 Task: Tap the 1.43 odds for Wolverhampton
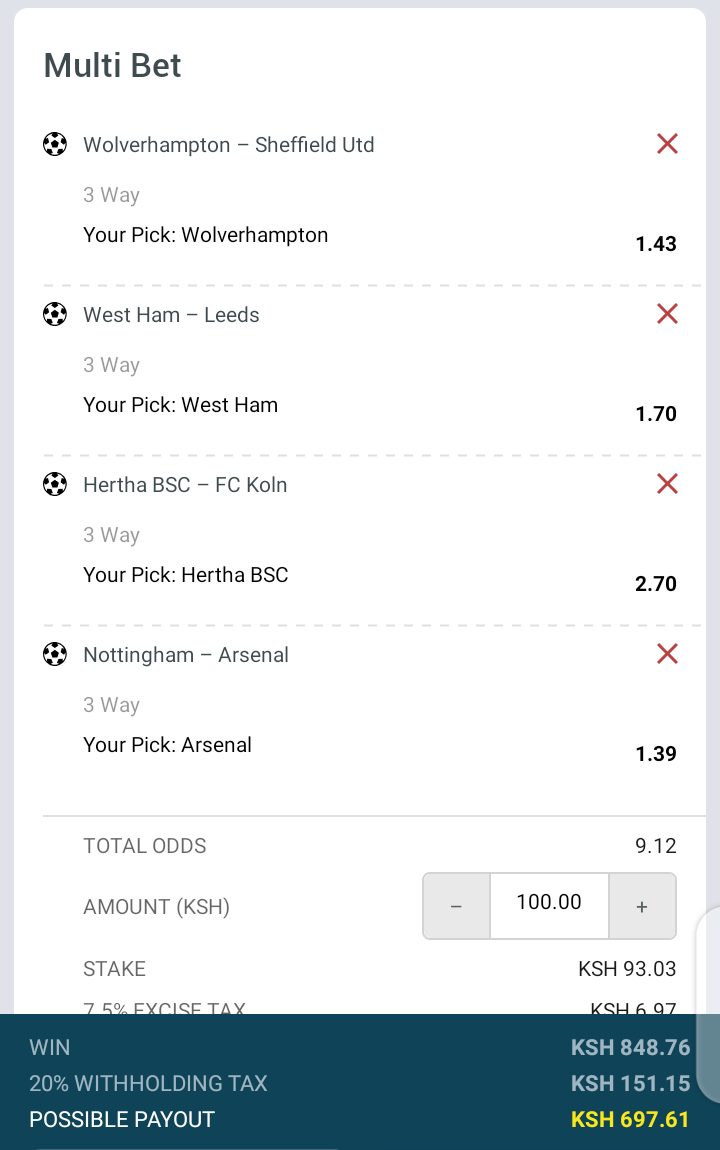[656, 244]
